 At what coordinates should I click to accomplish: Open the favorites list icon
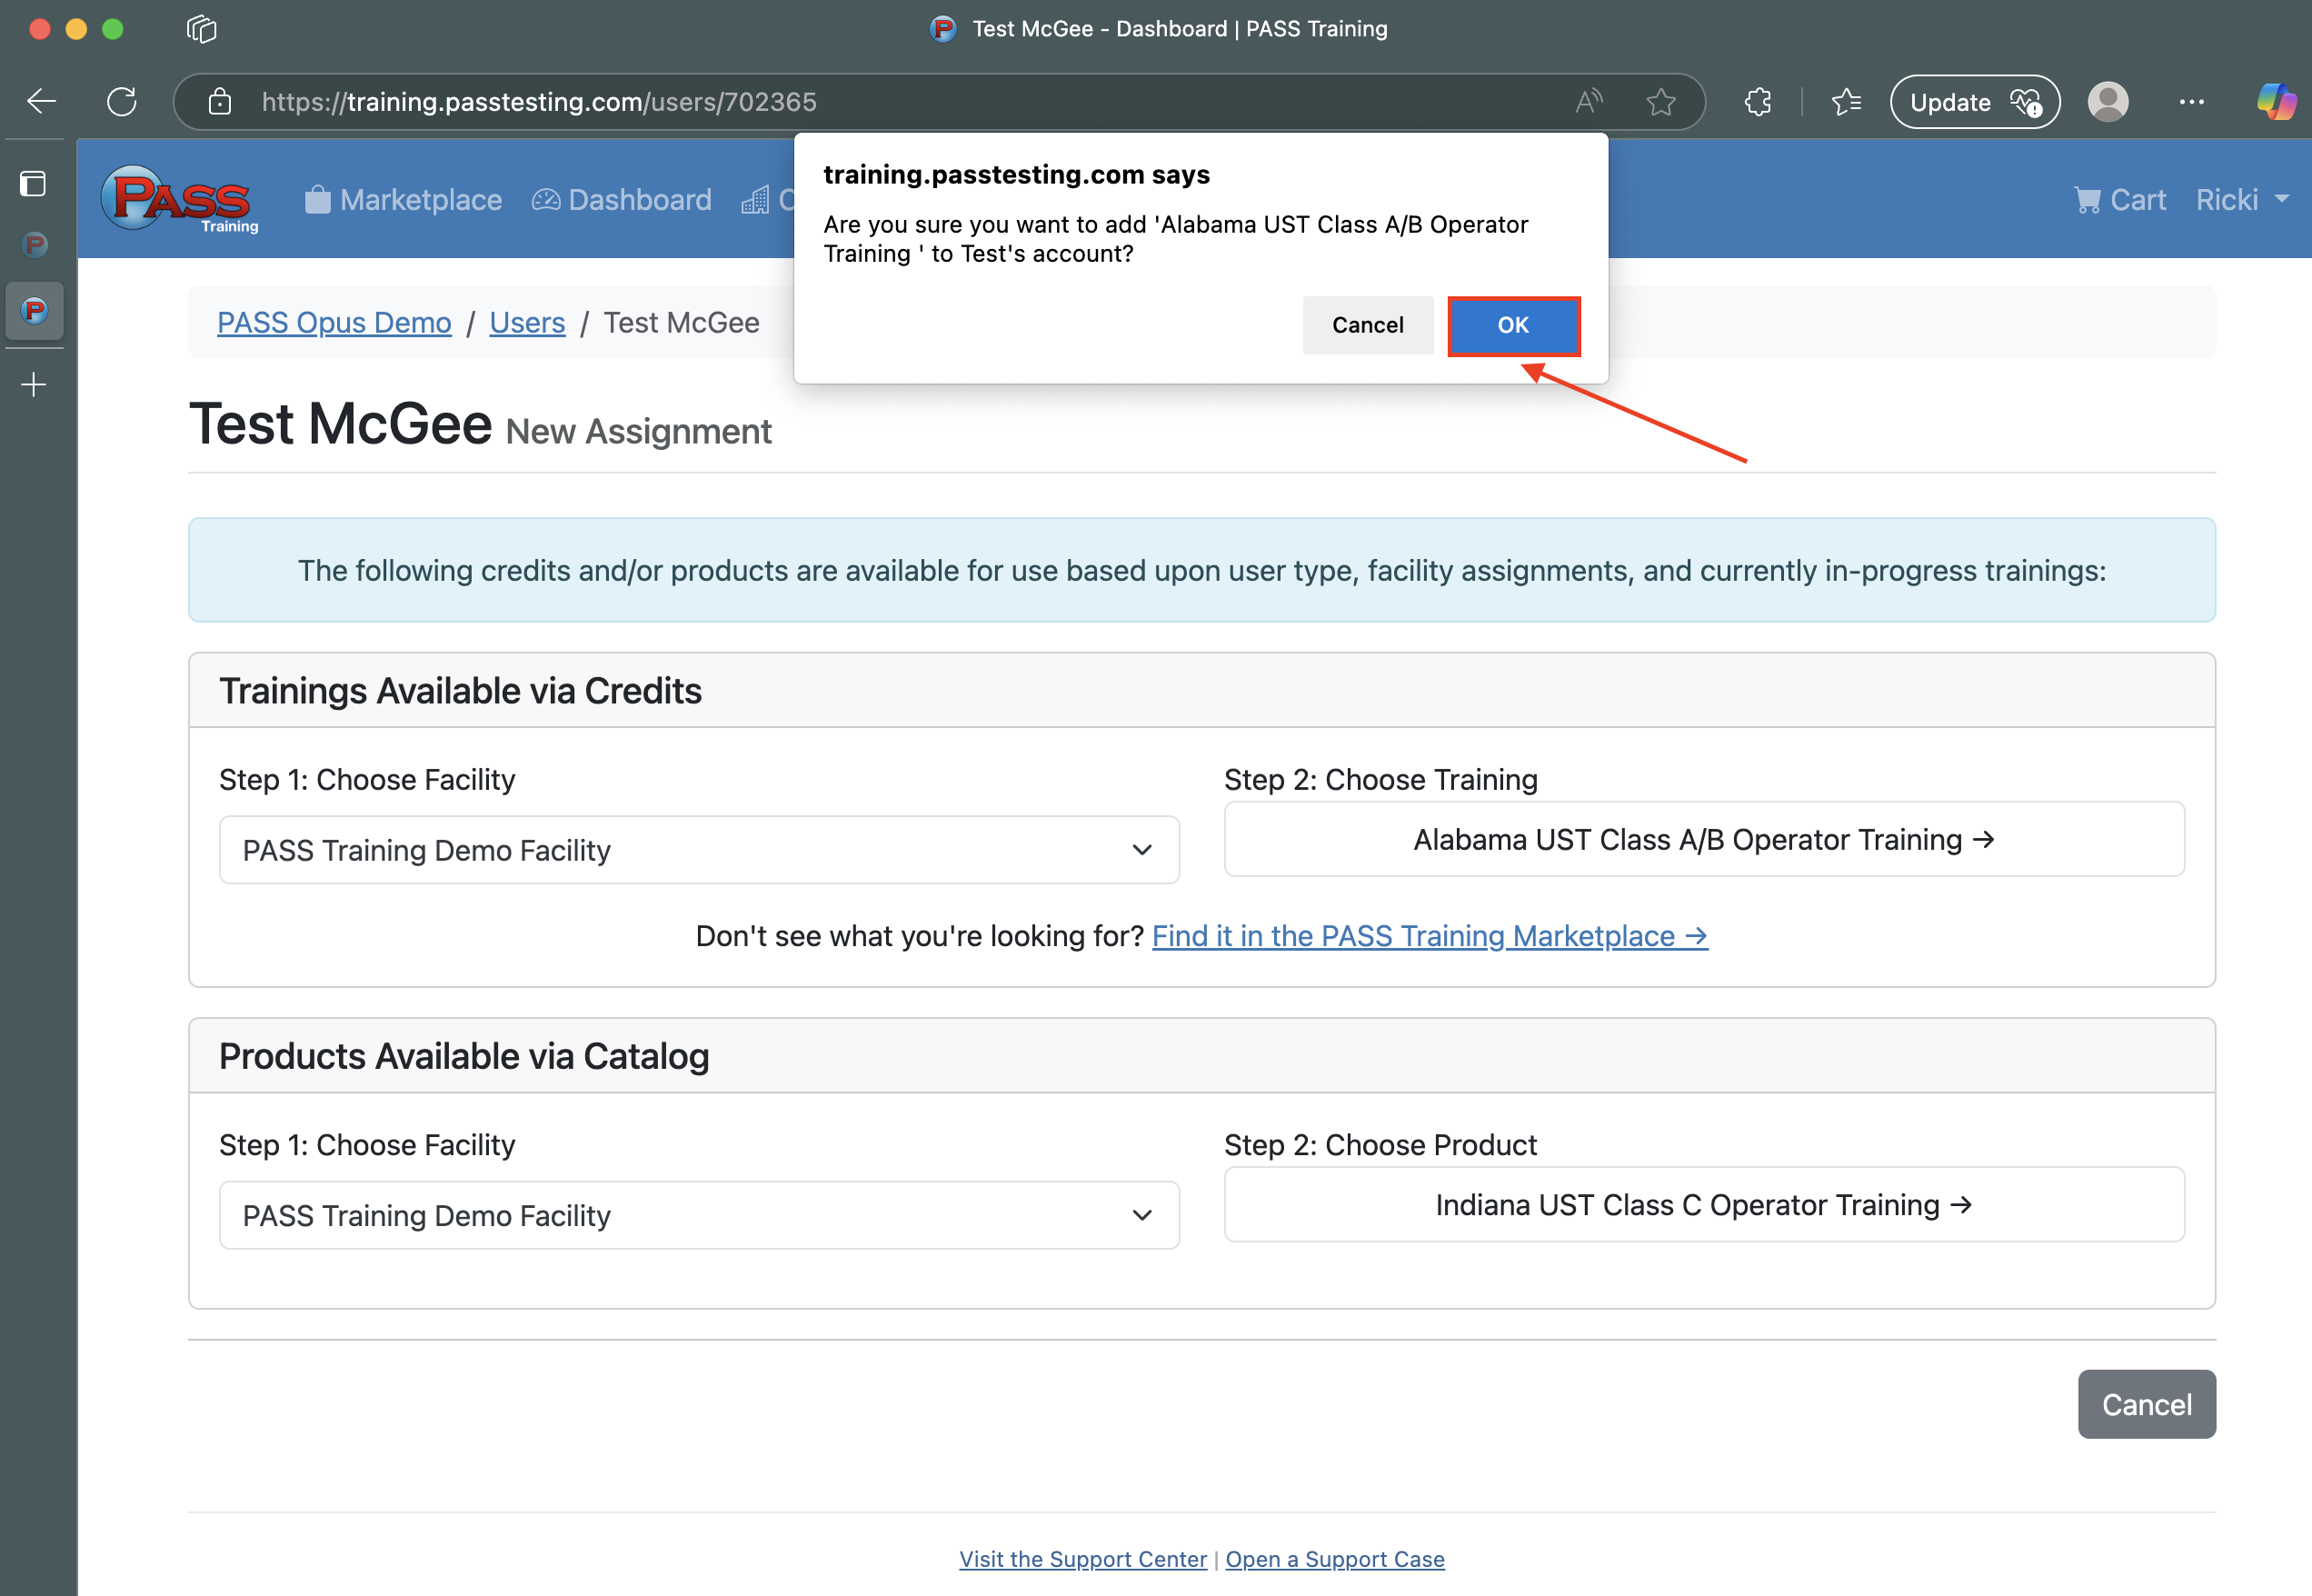coord(1846,101)
